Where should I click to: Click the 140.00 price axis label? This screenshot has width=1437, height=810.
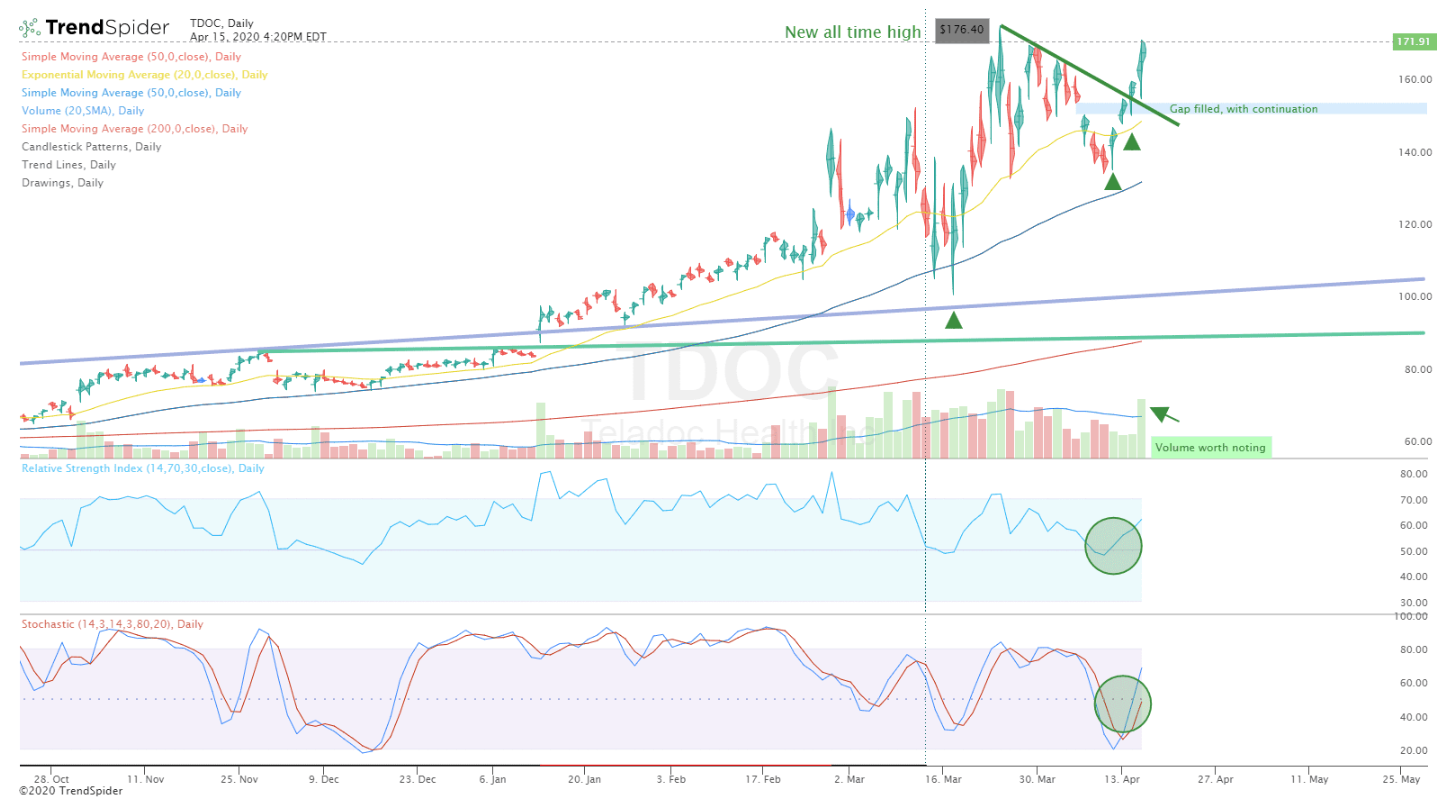tap(1413, 153)
